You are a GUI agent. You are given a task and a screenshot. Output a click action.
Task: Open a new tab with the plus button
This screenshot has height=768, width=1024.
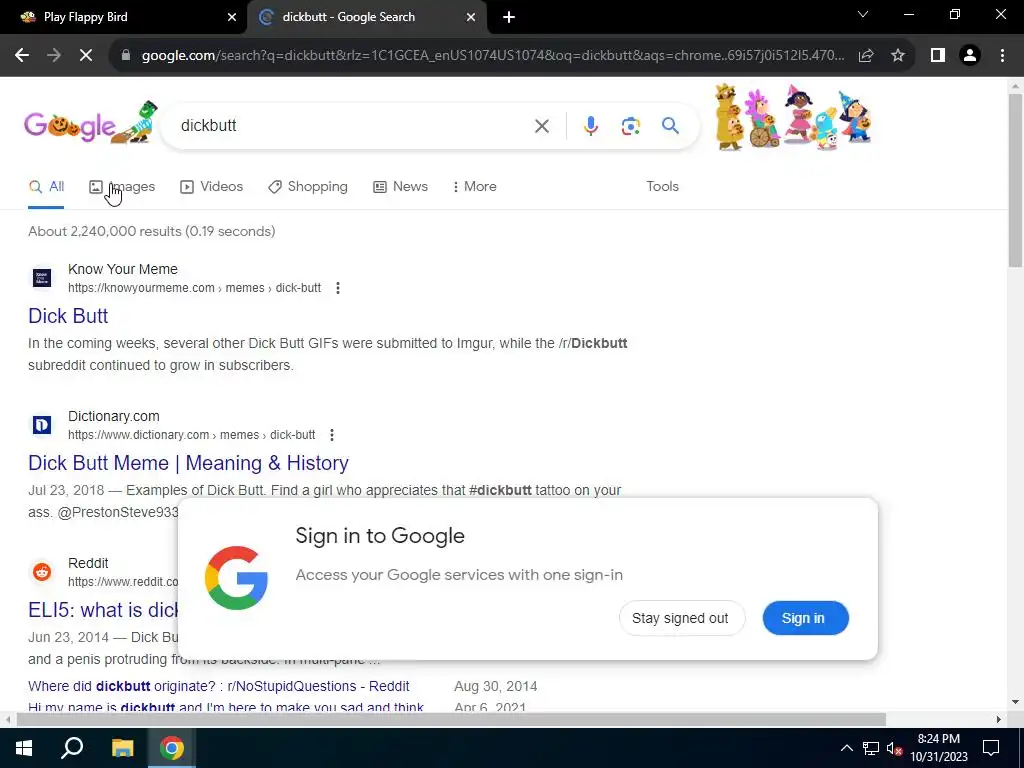tap(509, 18)
